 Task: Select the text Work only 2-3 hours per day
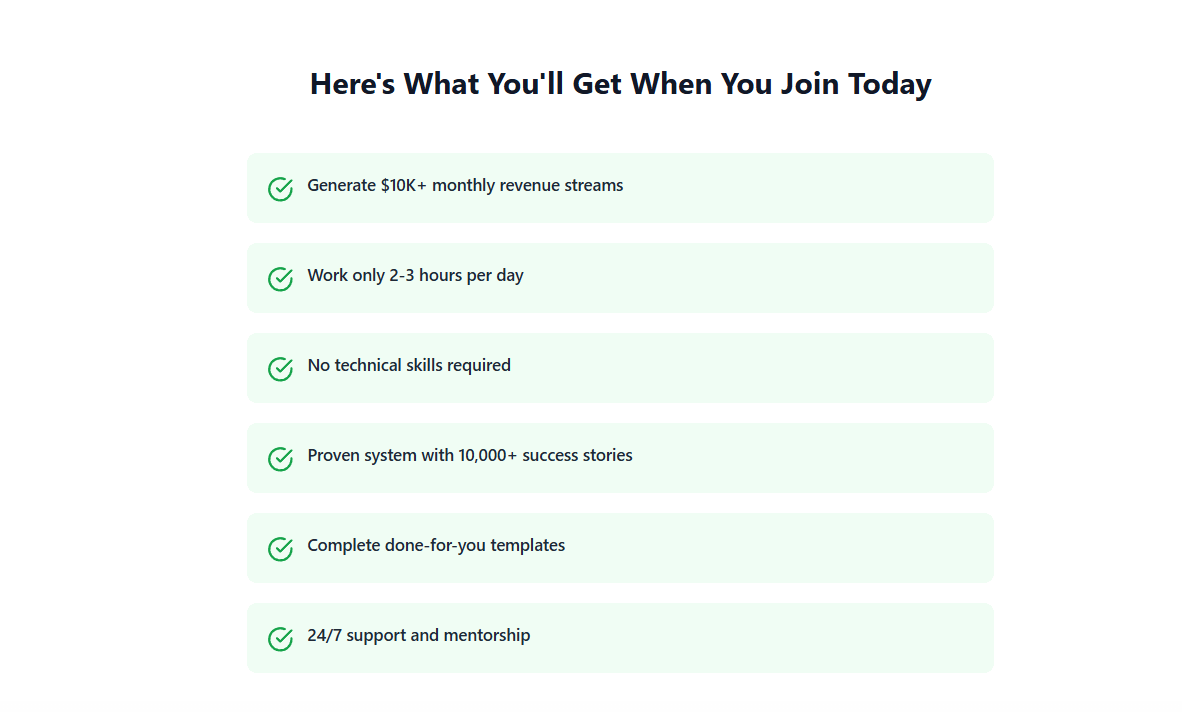click(x=415, y=276)
